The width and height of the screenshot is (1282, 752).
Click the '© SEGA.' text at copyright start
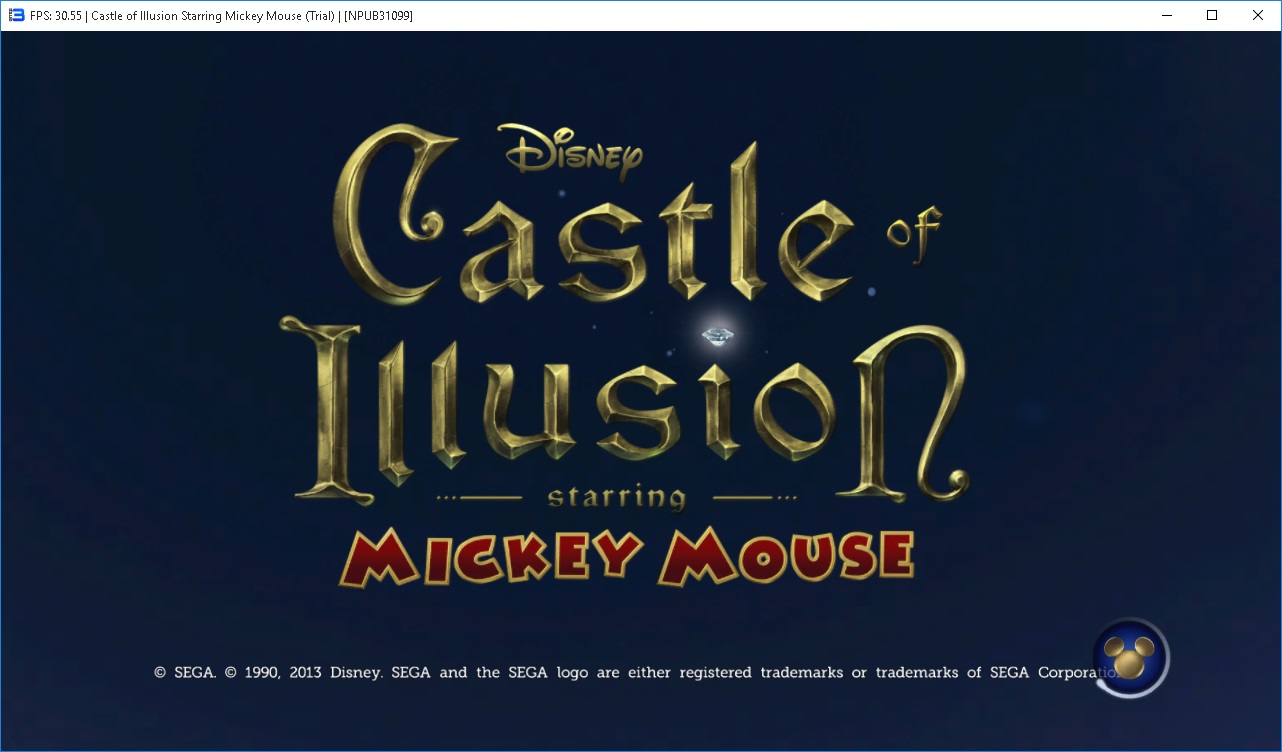tap(184, 673)
